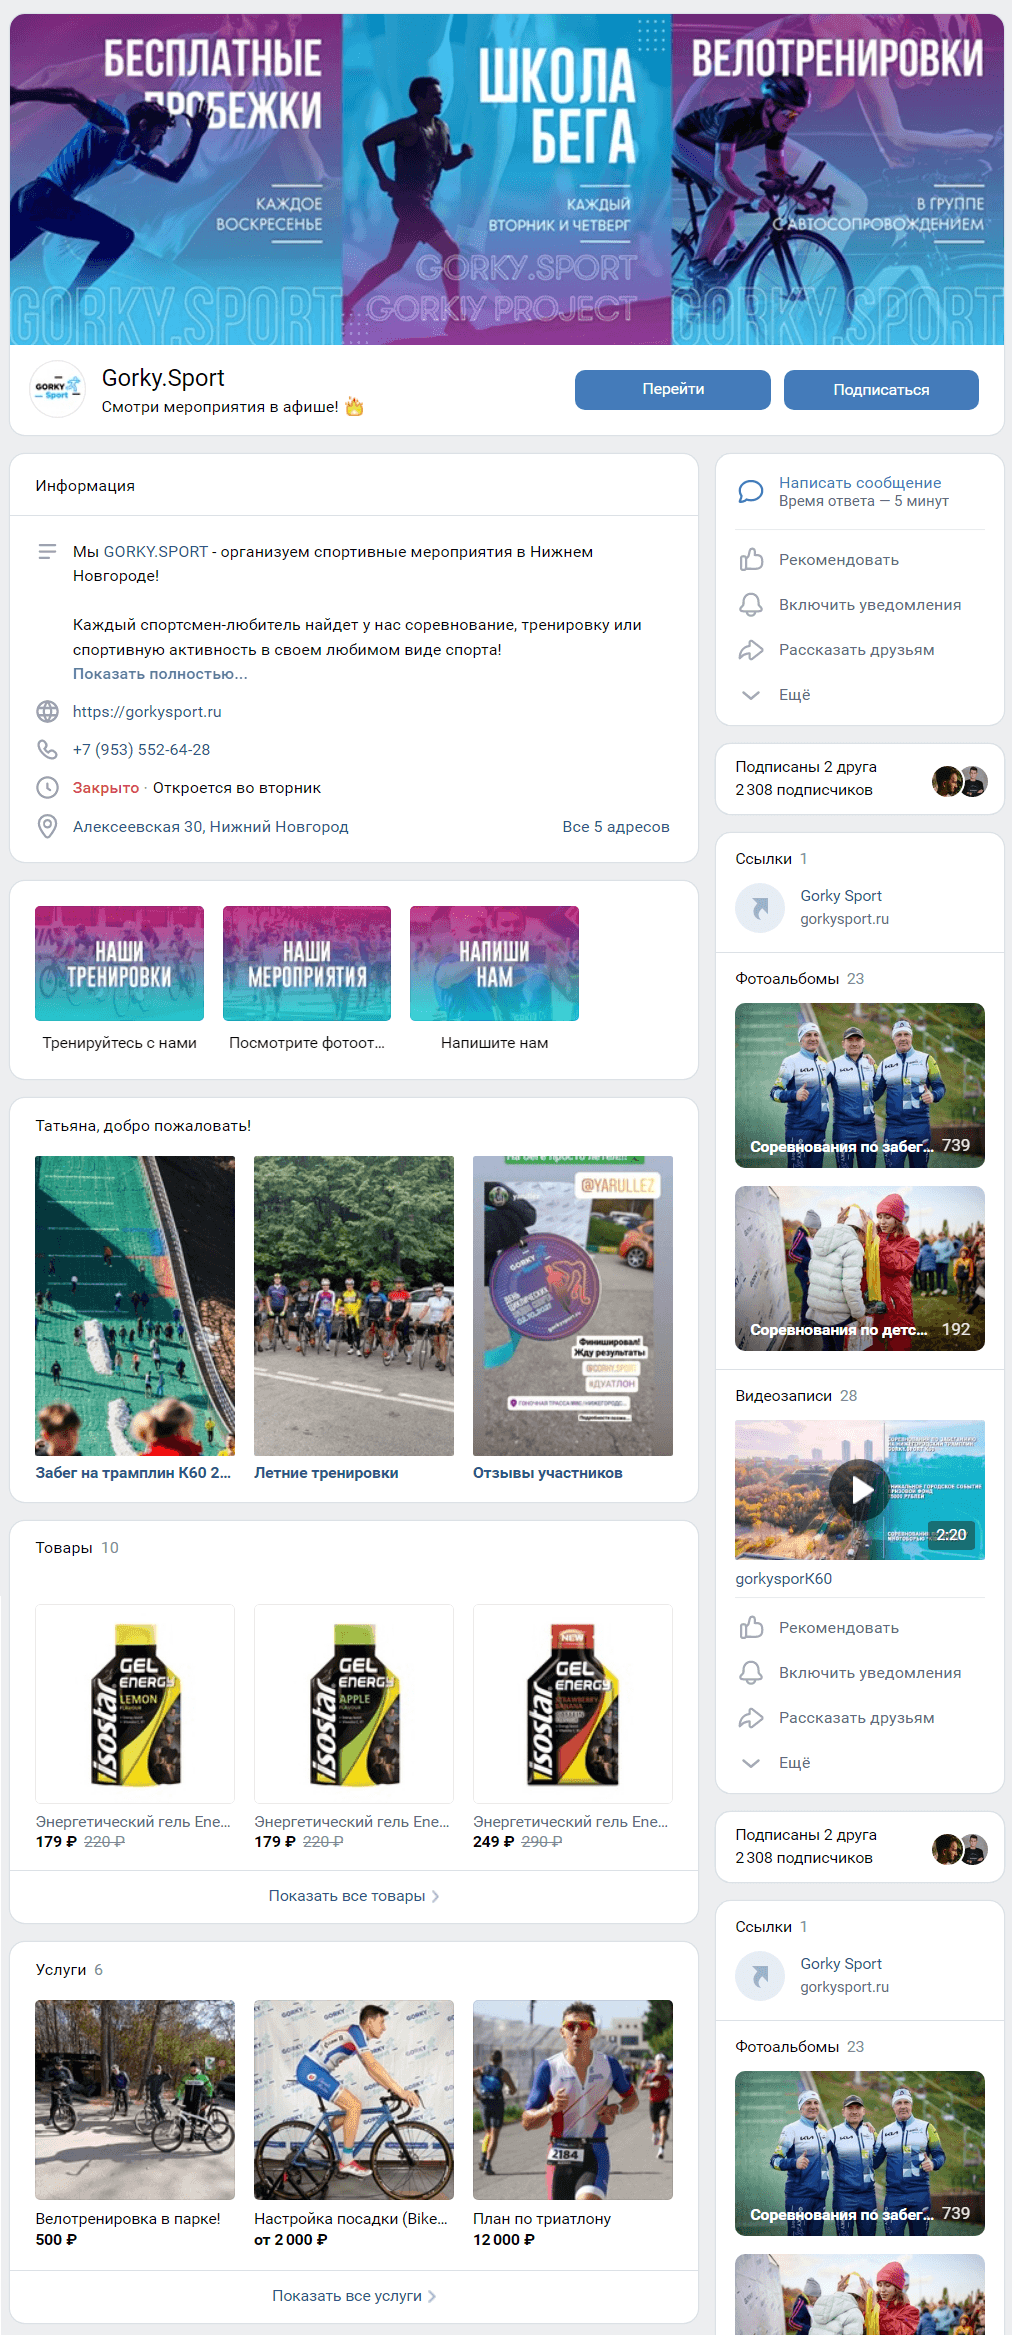Expand description via Показать полностью…
The height and width of the screenshot is (2336, 1012).
click(160, 674)
